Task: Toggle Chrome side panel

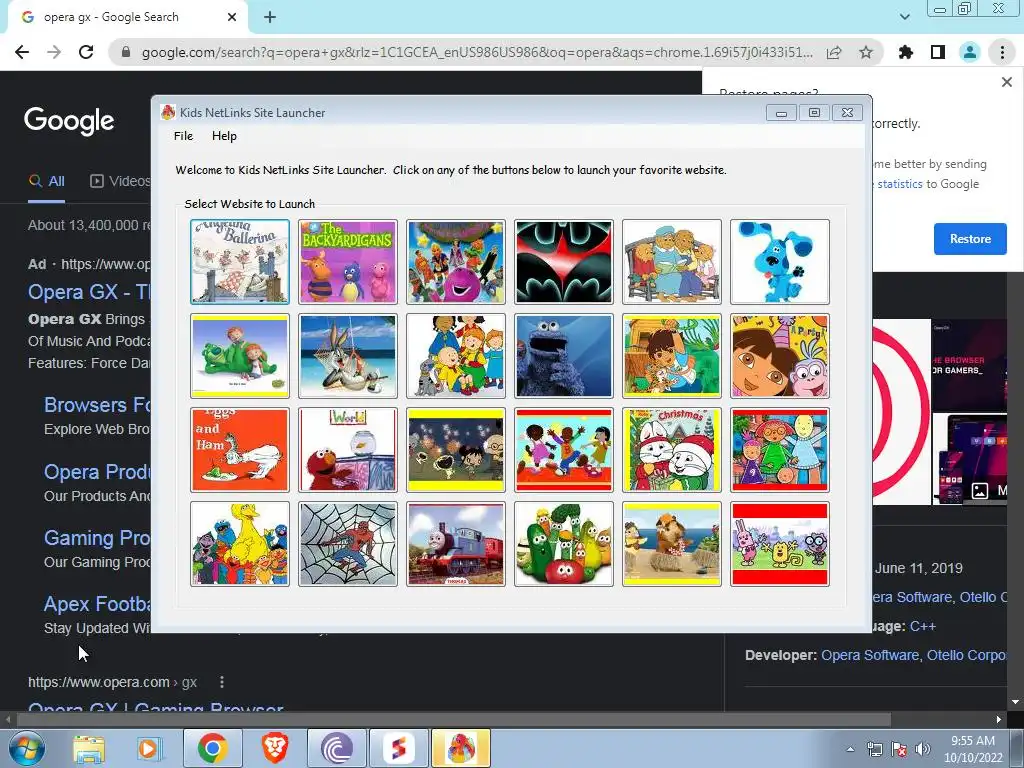Action: tap(938, 52)
